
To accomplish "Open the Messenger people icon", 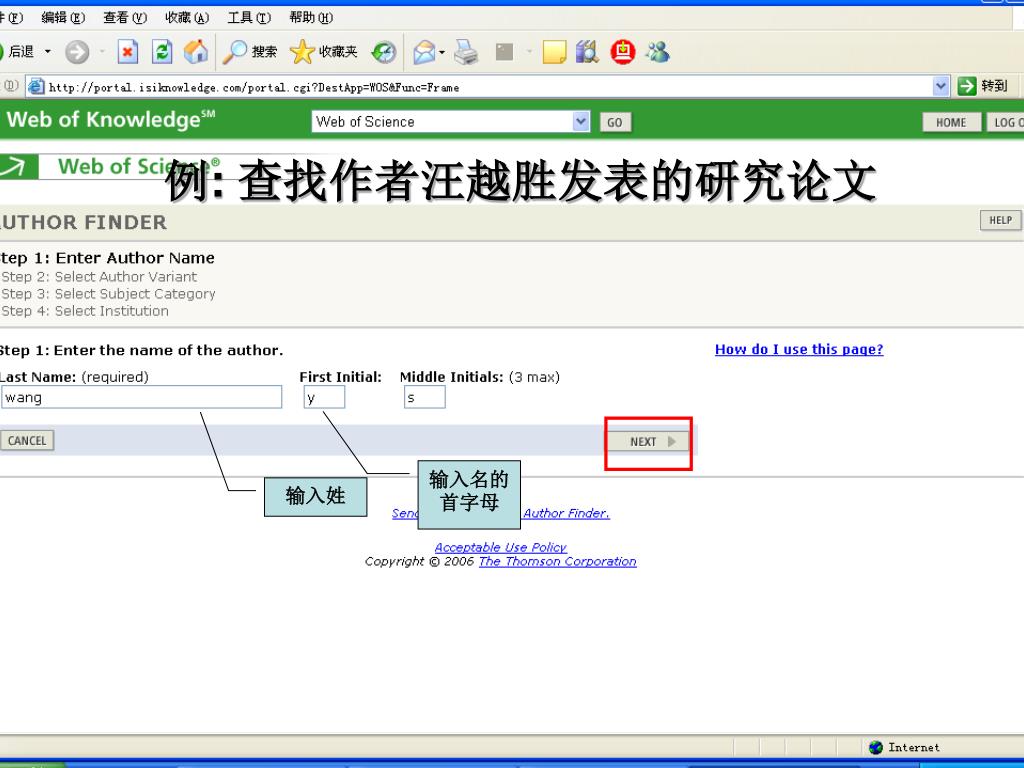I will [658, 52].
